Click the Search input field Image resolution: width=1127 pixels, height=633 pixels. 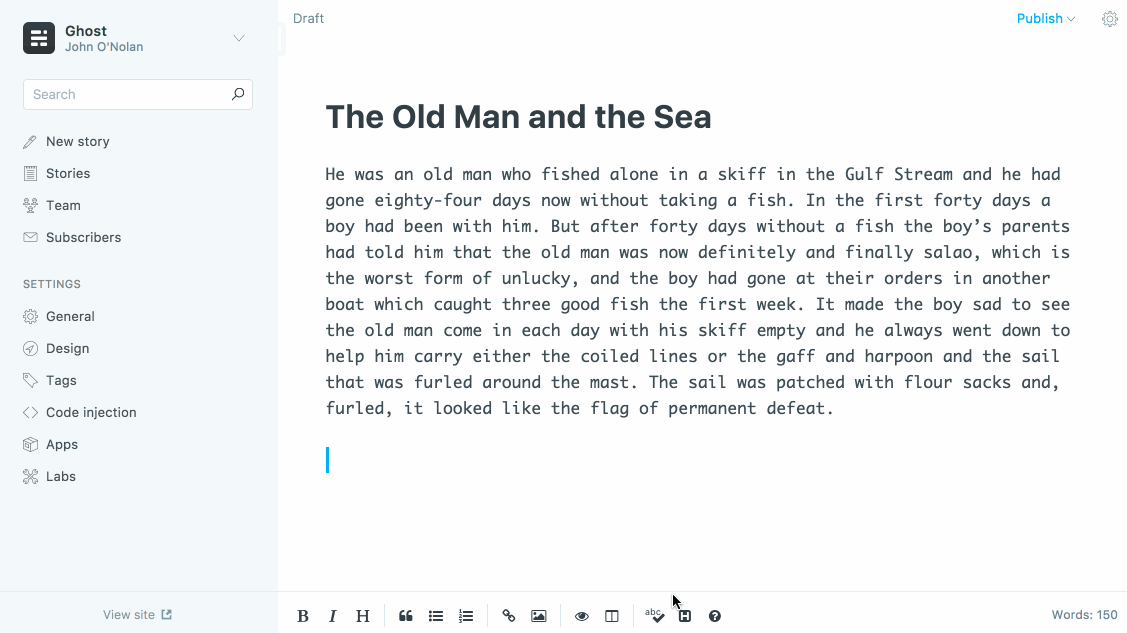pyautogui.click(x=128, y=94)
